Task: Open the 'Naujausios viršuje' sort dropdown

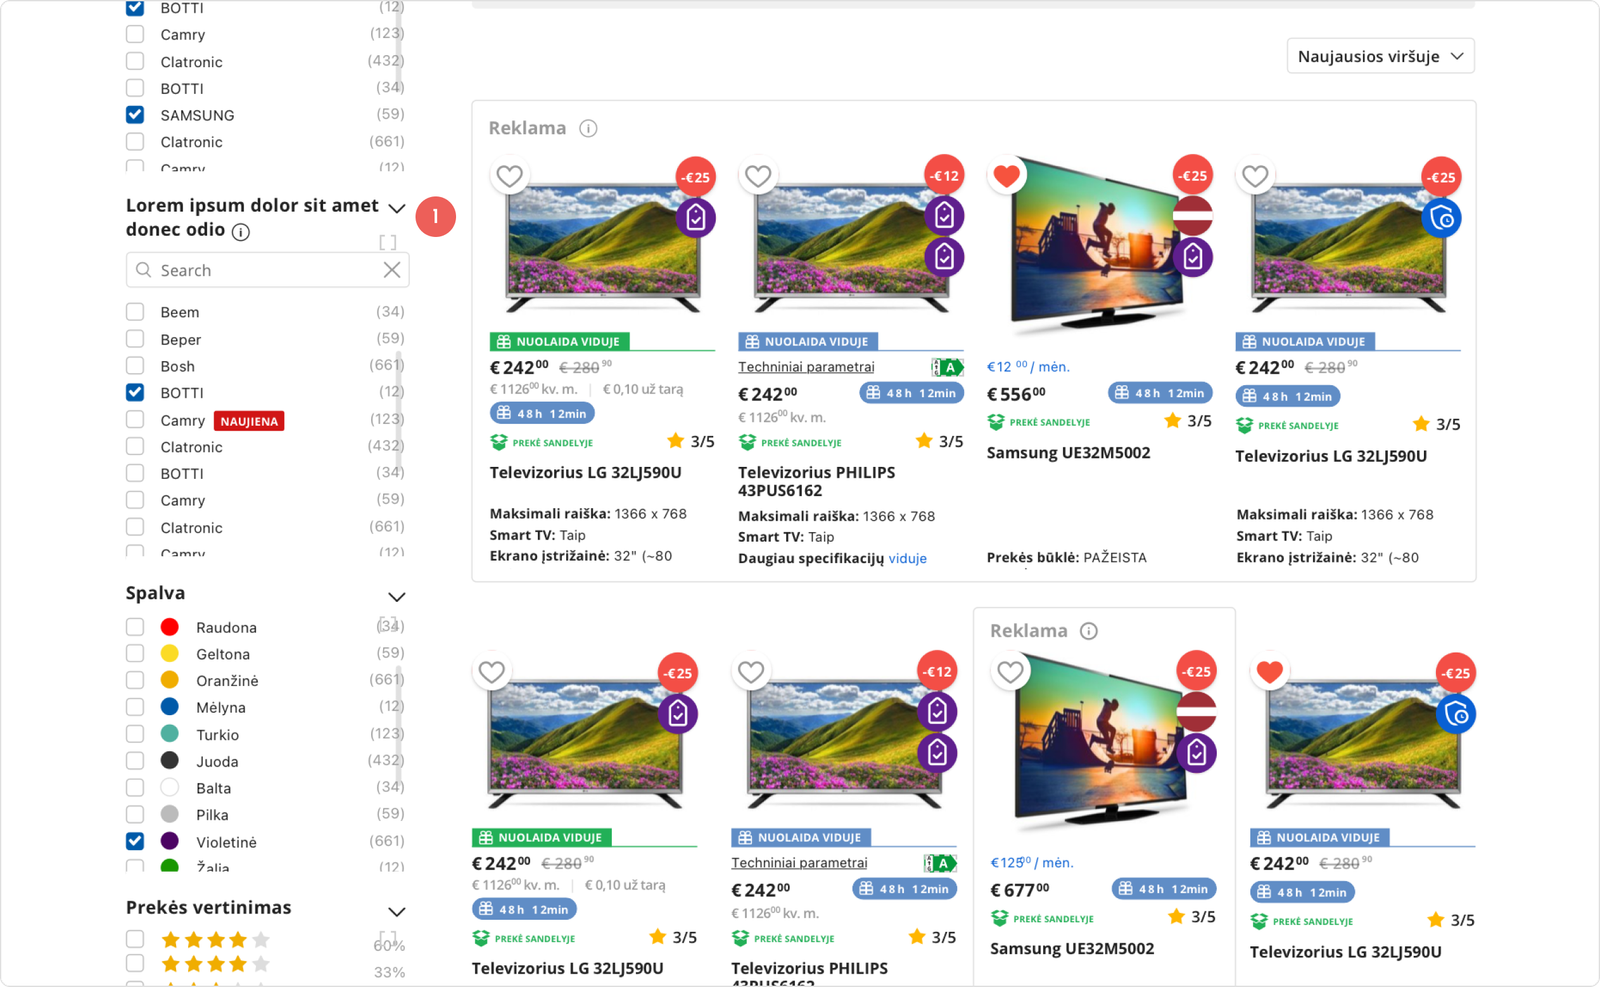Action: [1380, 56]
